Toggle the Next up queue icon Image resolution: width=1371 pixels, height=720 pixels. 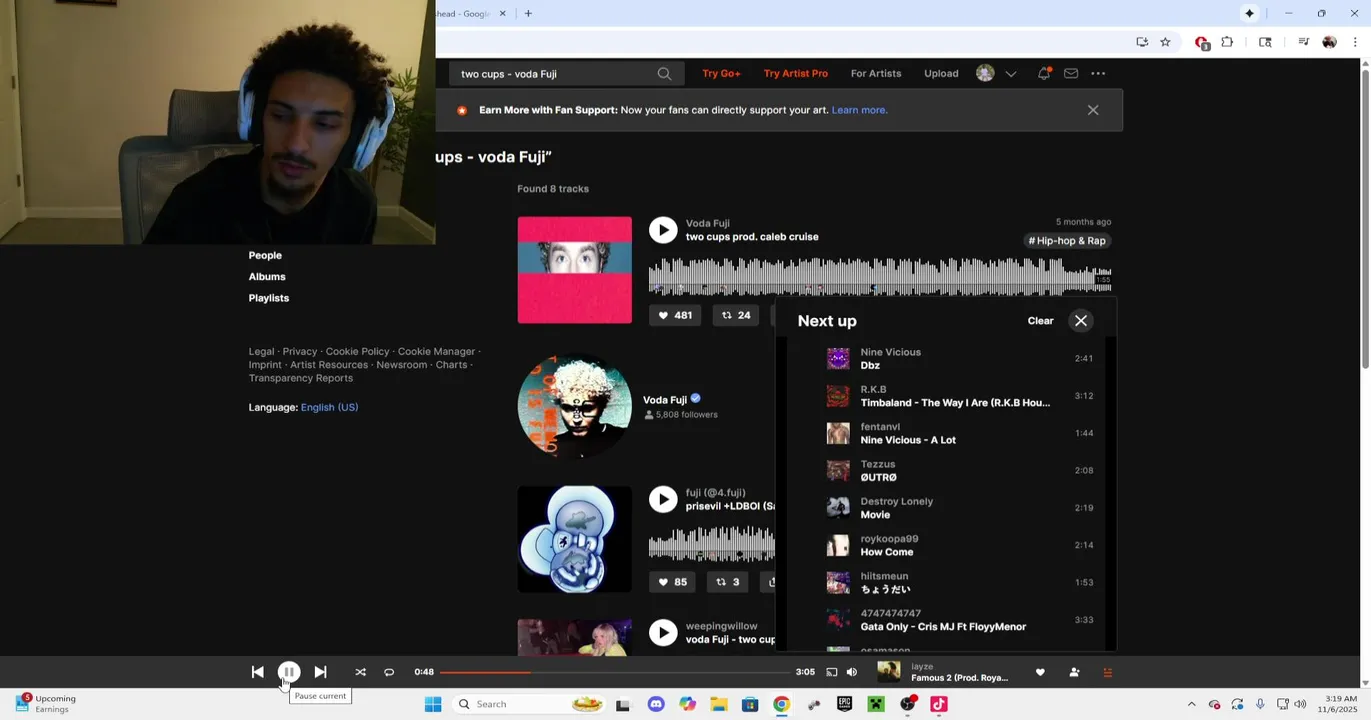(1107, 672)
